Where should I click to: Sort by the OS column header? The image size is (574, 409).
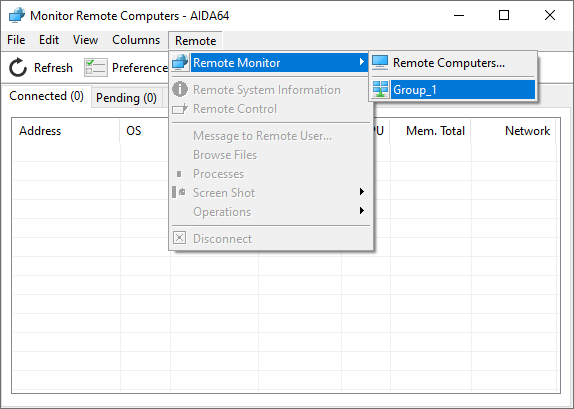(x=145, y=131)
